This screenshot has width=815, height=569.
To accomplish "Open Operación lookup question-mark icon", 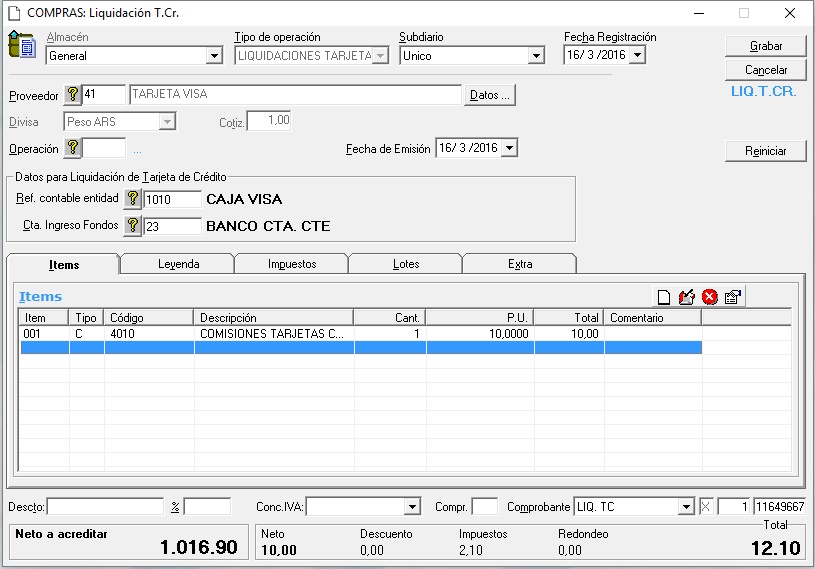I will (73, 148).
